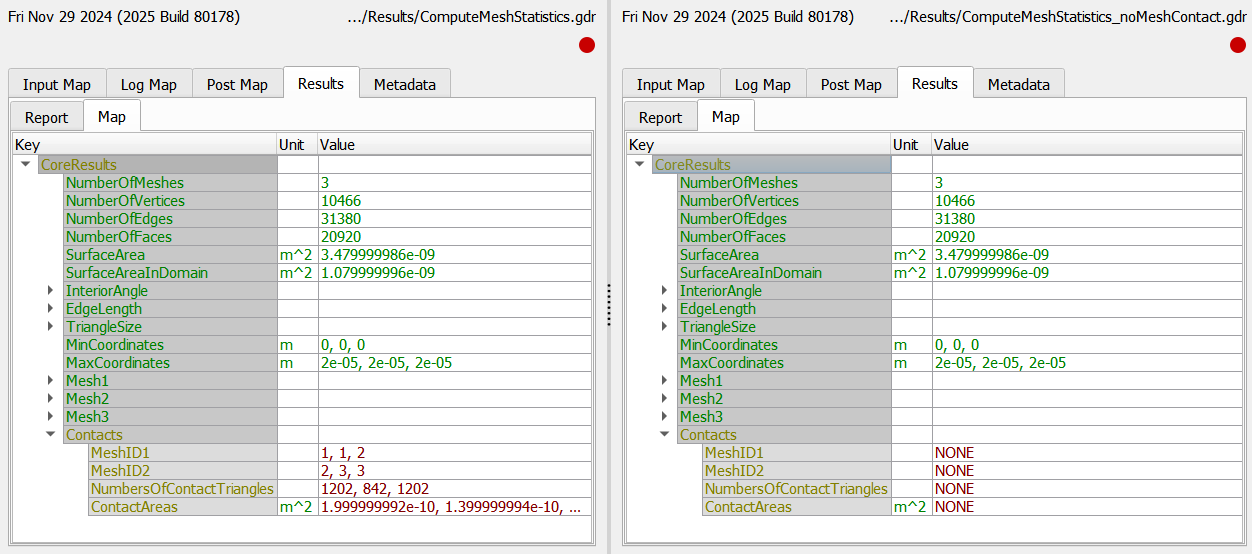
Task: Open Log Map tab in right panel
Action: (x=763, y=84)
